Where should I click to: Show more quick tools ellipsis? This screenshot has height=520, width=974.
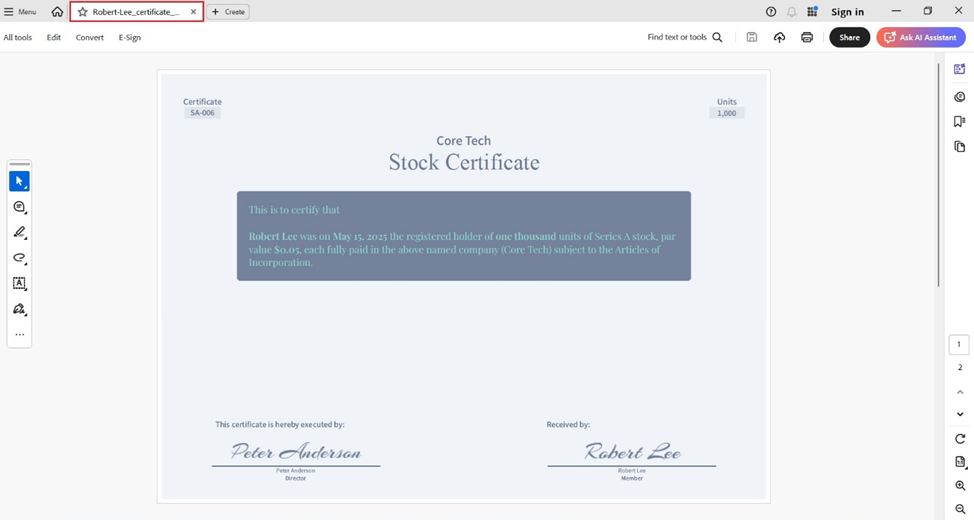point(19,334)
